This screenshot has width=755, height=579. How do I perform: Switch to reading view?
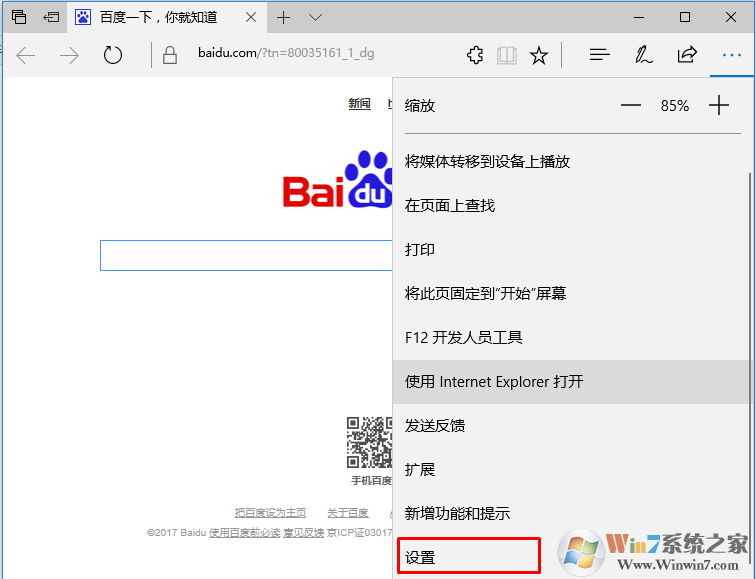(x=507, y=55)
